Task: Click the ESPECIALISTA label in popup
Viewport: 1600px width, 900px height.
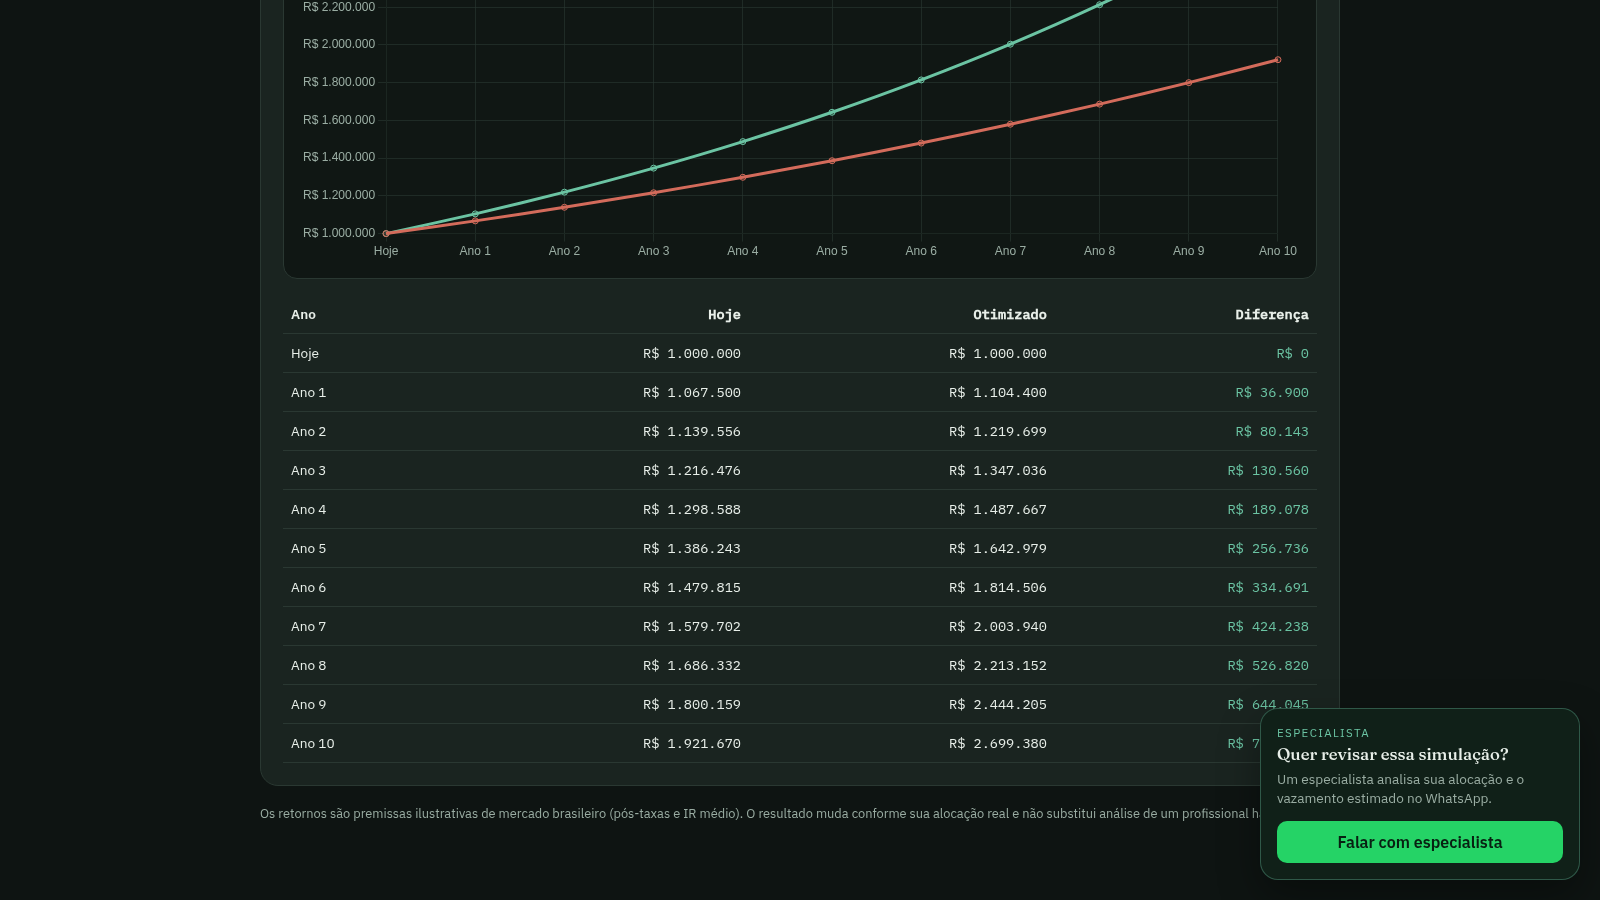Action: (1323, 733)
